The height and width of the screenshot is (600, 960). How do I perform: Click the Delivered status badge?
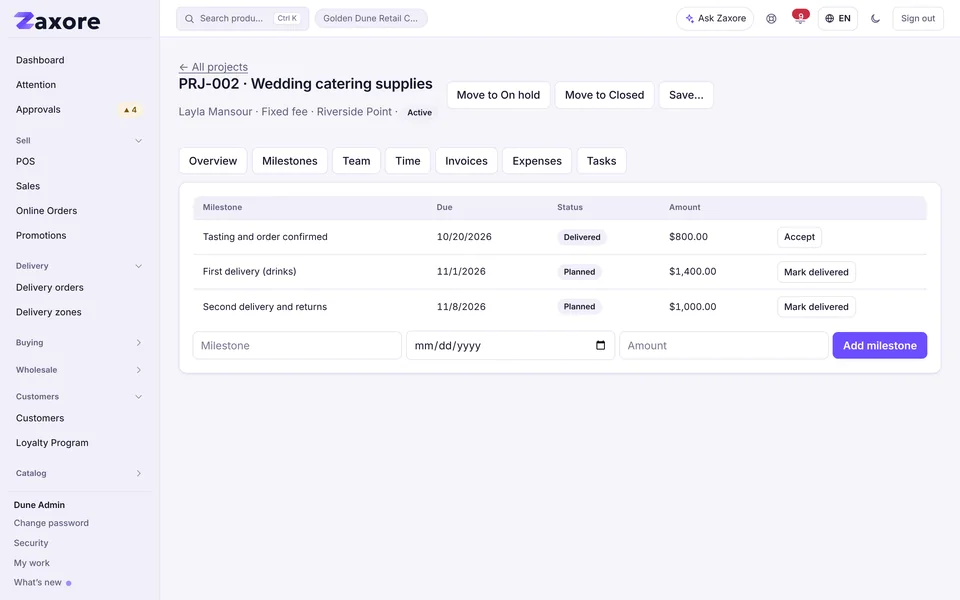(x=582, y=237)
